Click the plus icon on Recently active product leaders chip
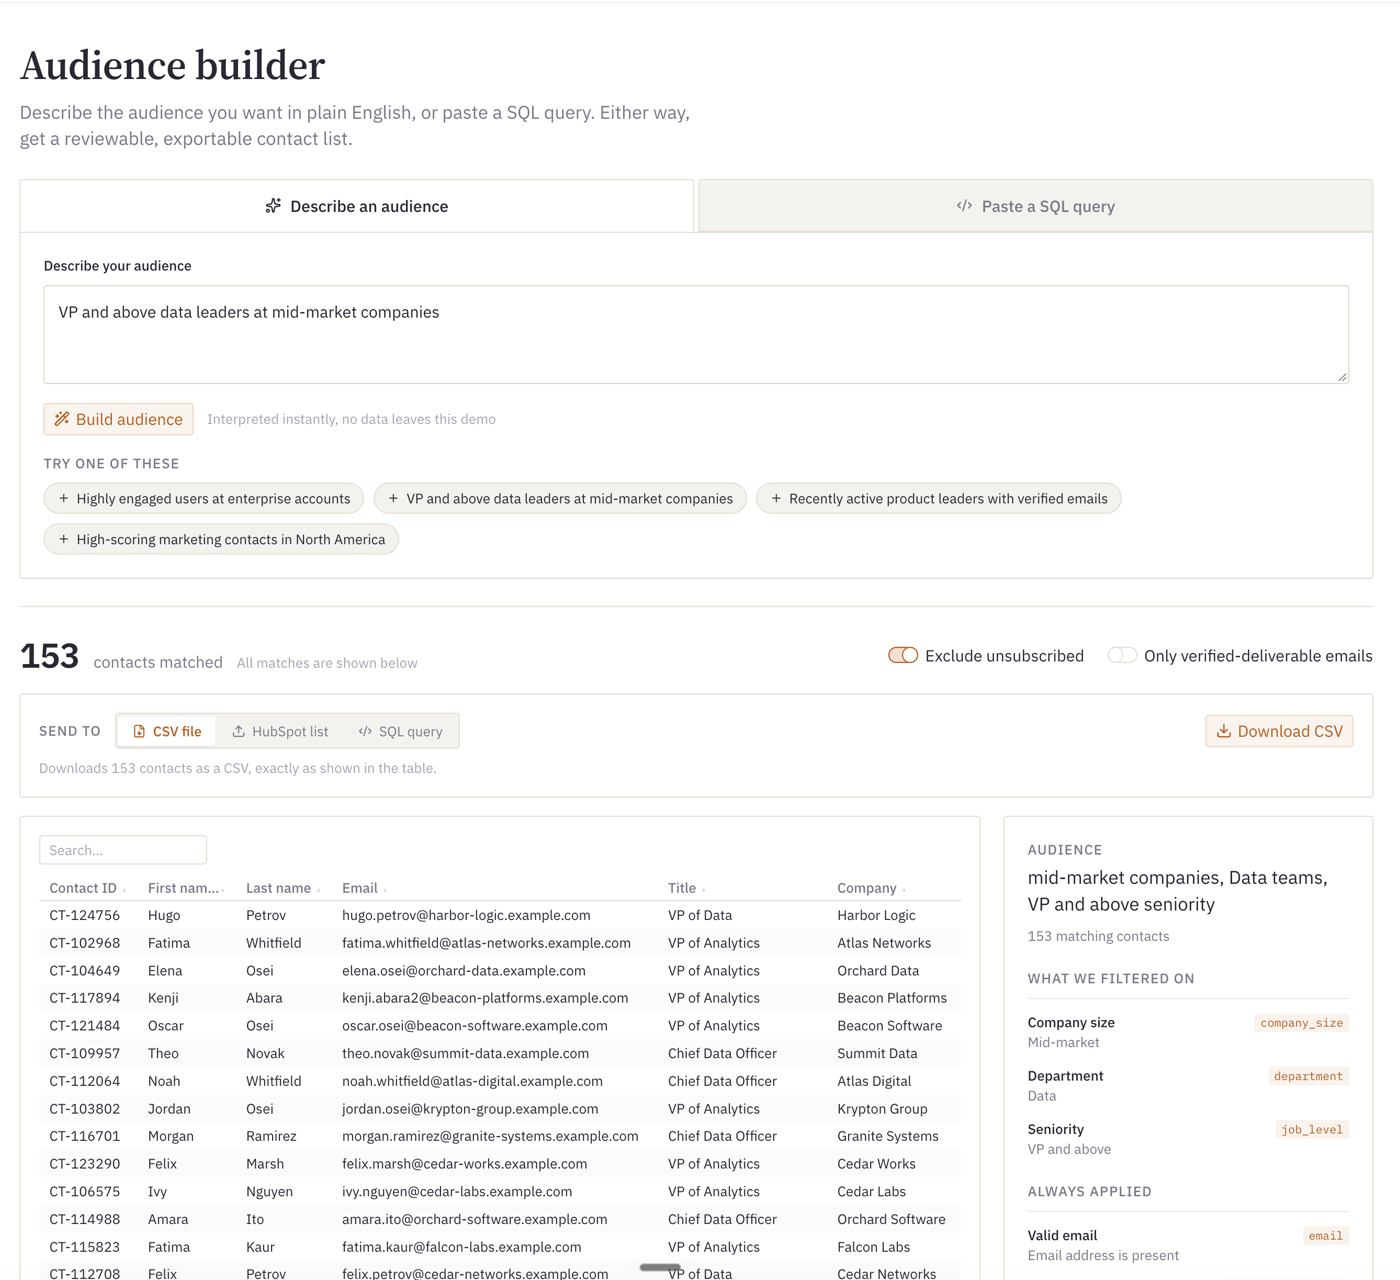Screen dimensions: 1400x1280 [x=776, y=498]
